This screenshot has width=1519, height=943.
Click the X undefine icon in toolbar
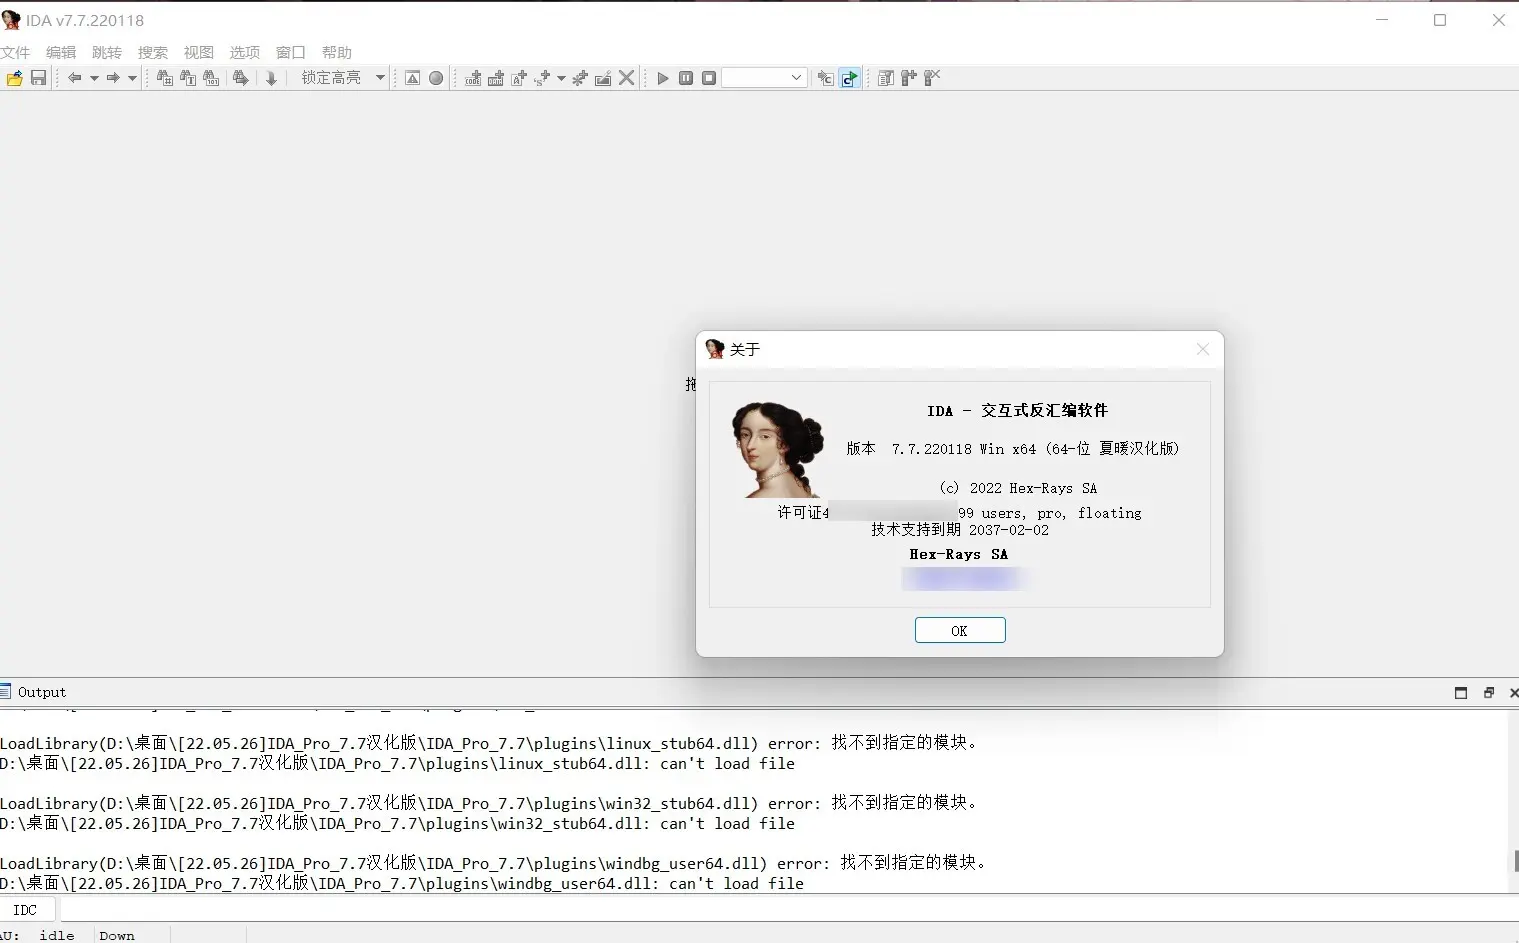pos(627,78)
